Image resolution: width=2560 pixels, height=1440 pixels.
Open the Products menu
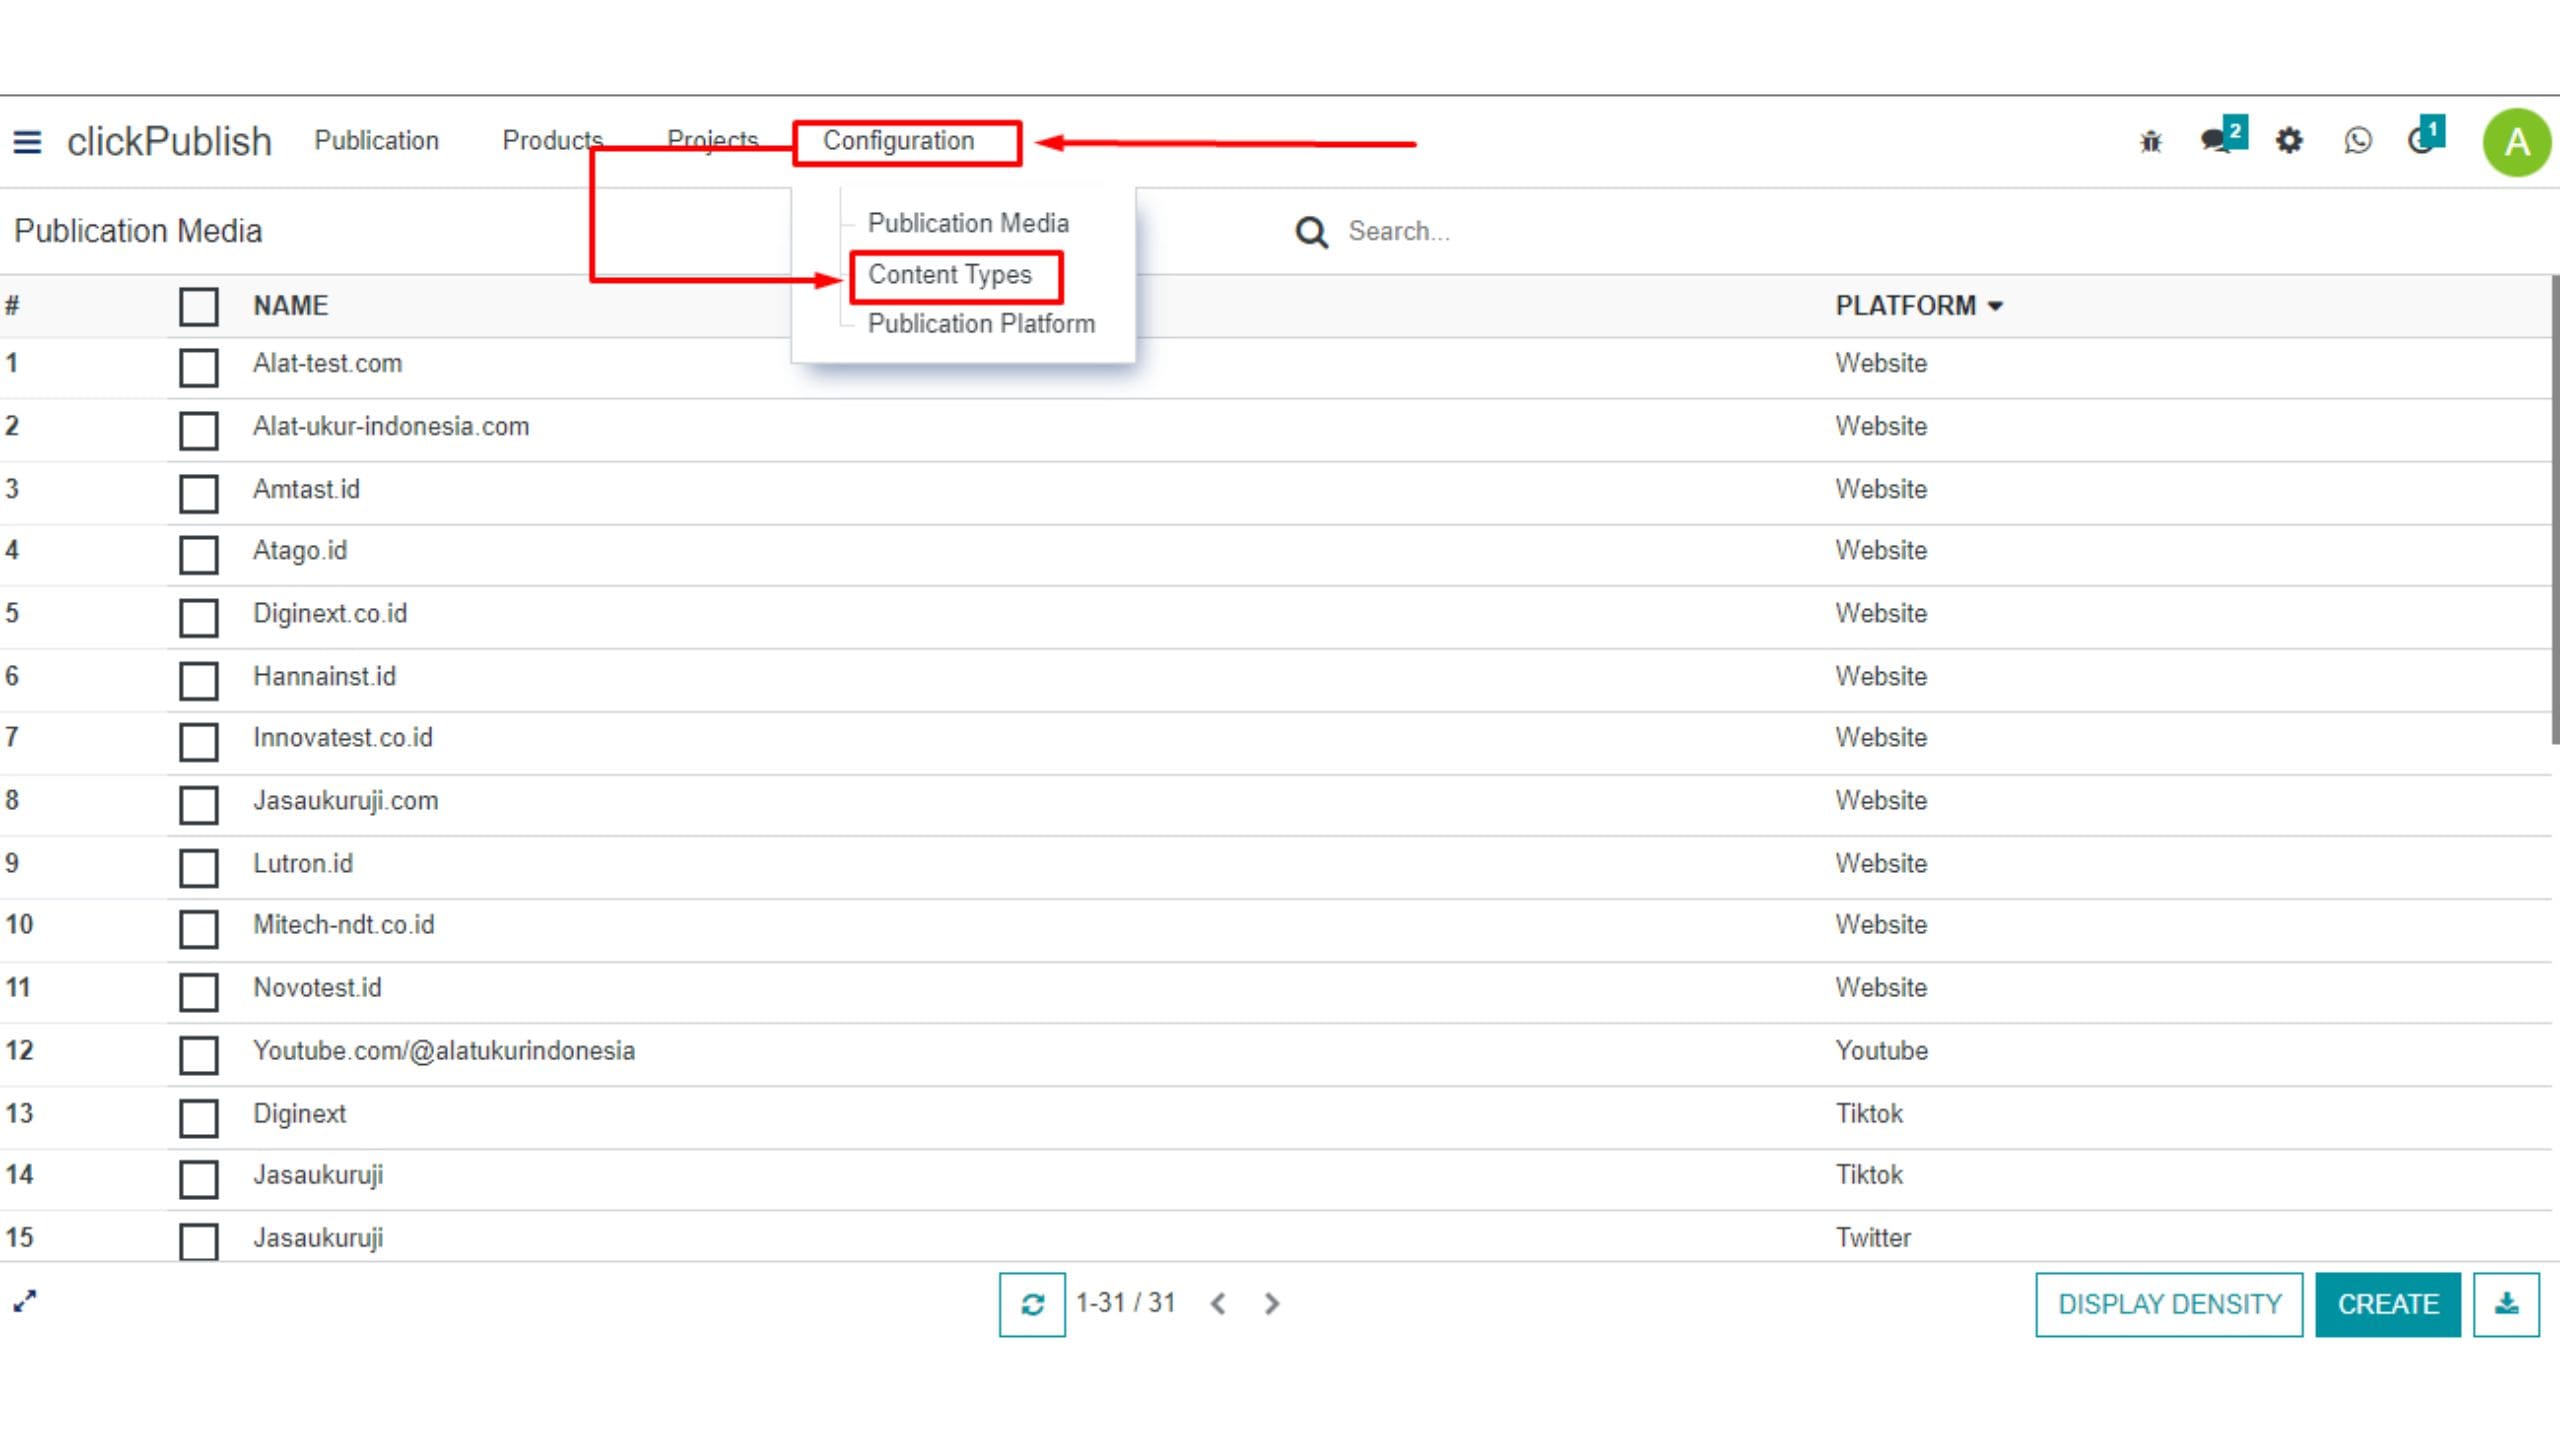[552, 141]
